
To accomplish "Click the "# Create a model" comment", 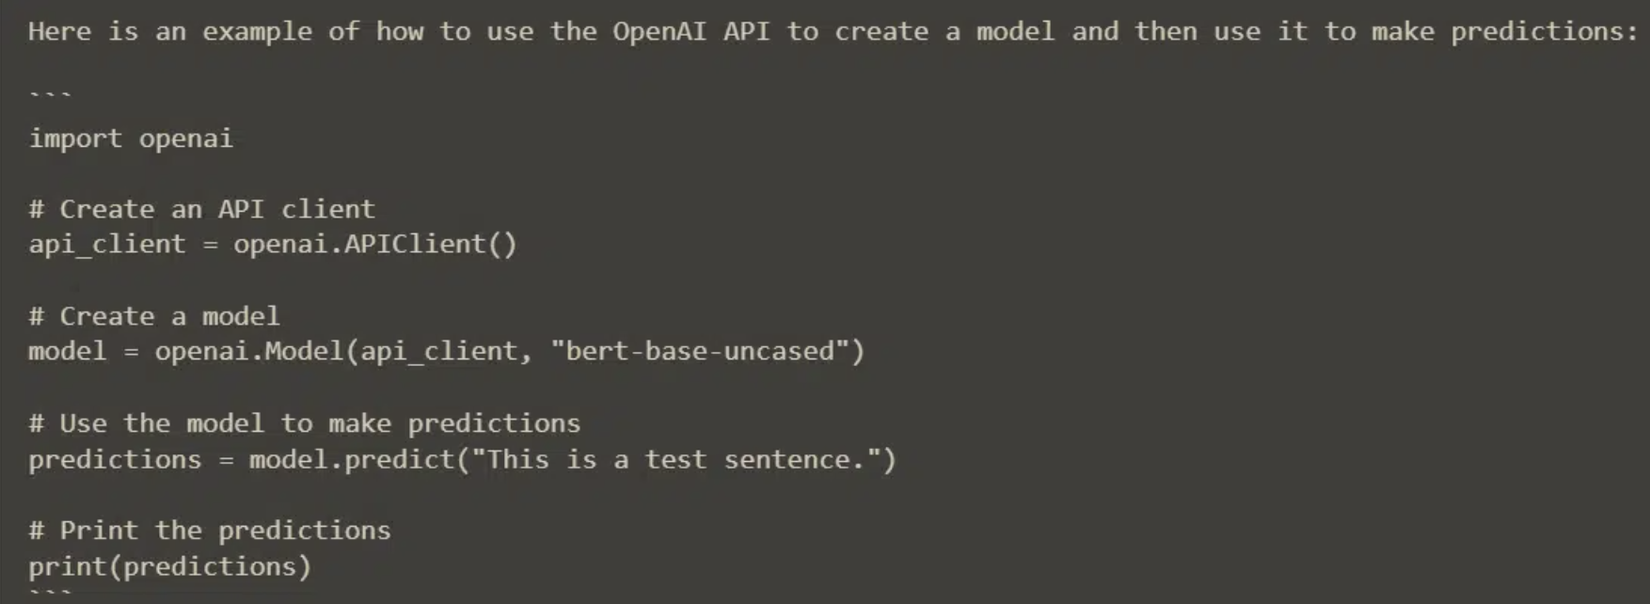I will [x=154, y=316].
